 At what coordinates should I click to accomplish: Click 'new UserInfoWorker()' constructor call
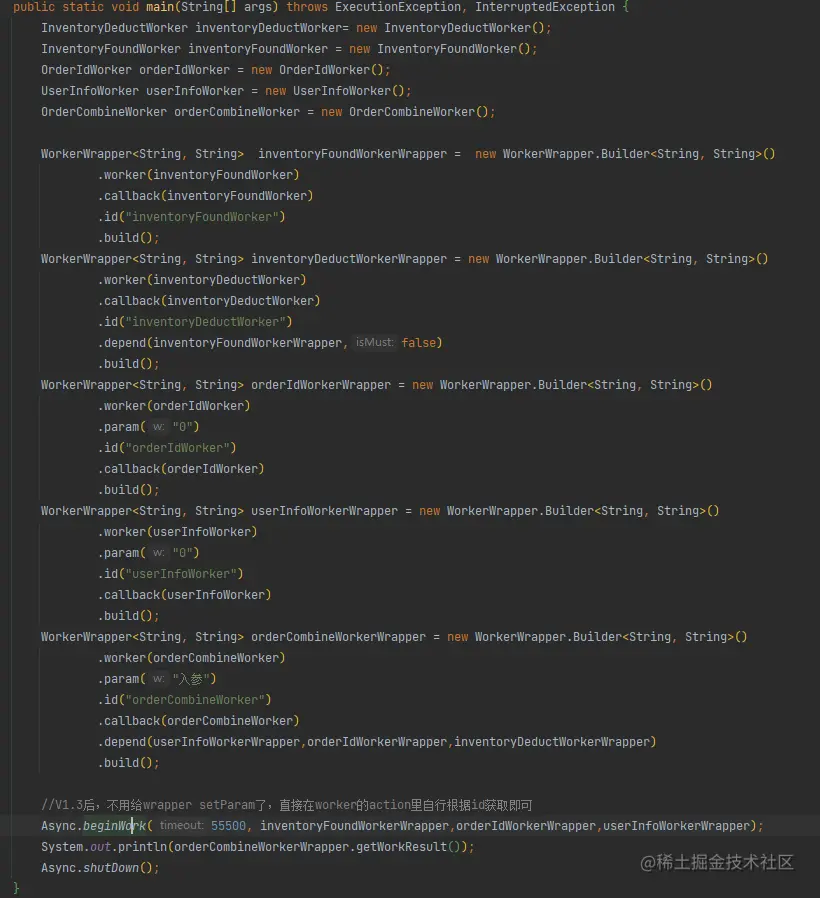(x=337, y=91)
